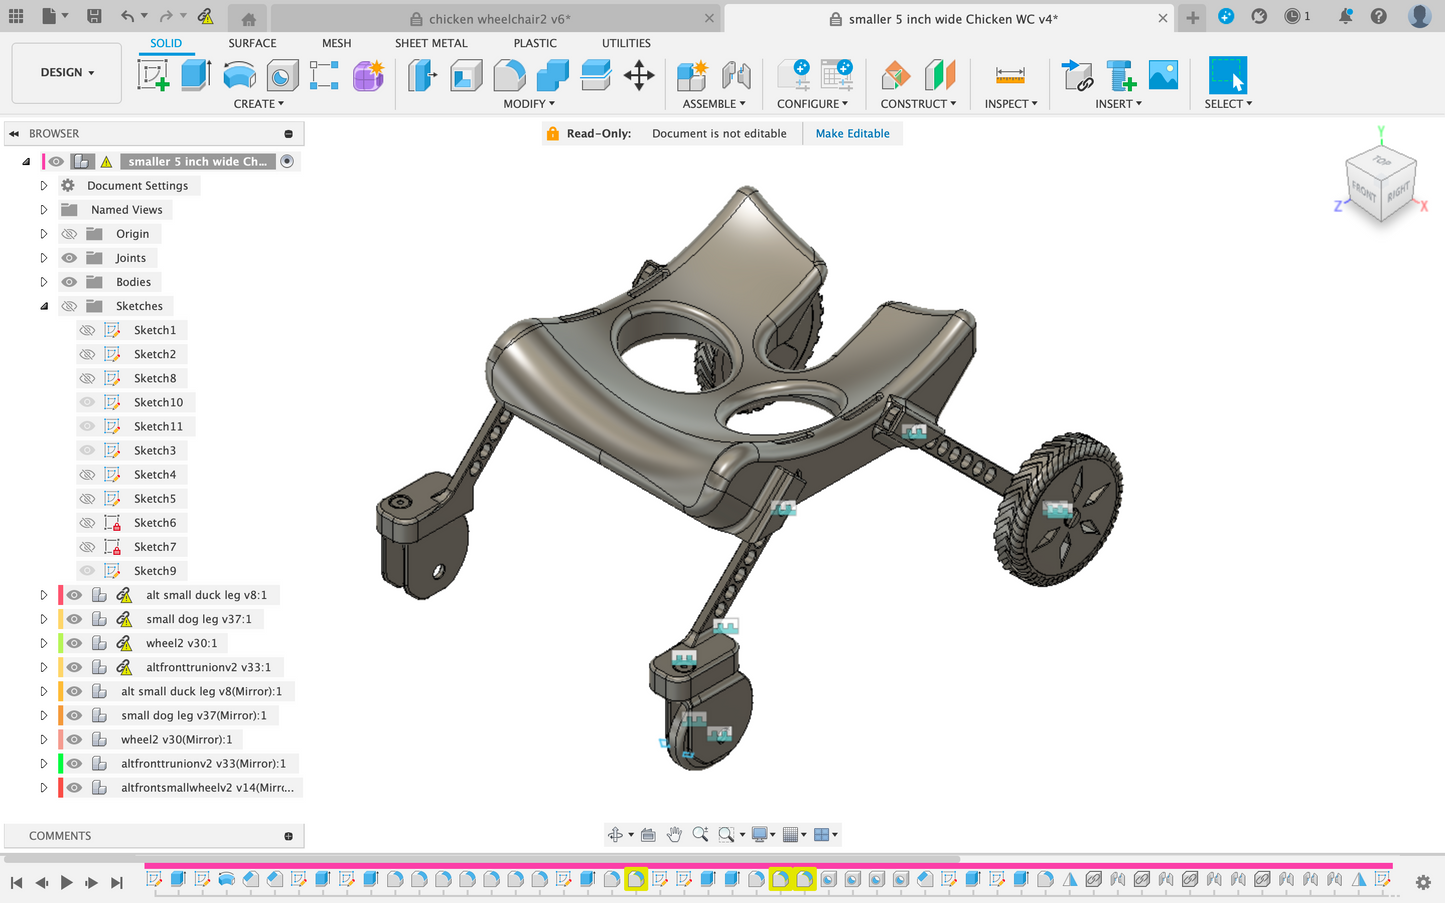Click the Save icon

click(x=94, y=16)
